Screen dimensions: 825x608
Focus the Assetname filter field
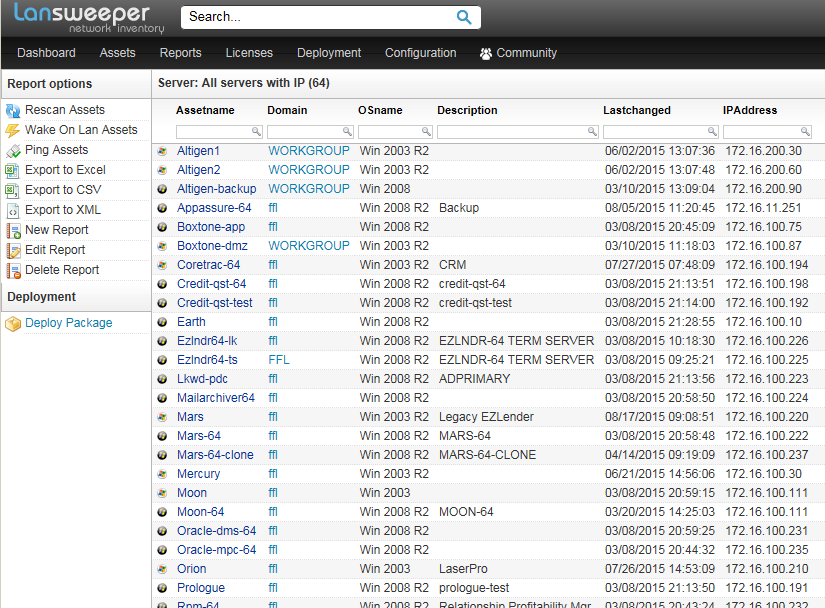219,131
